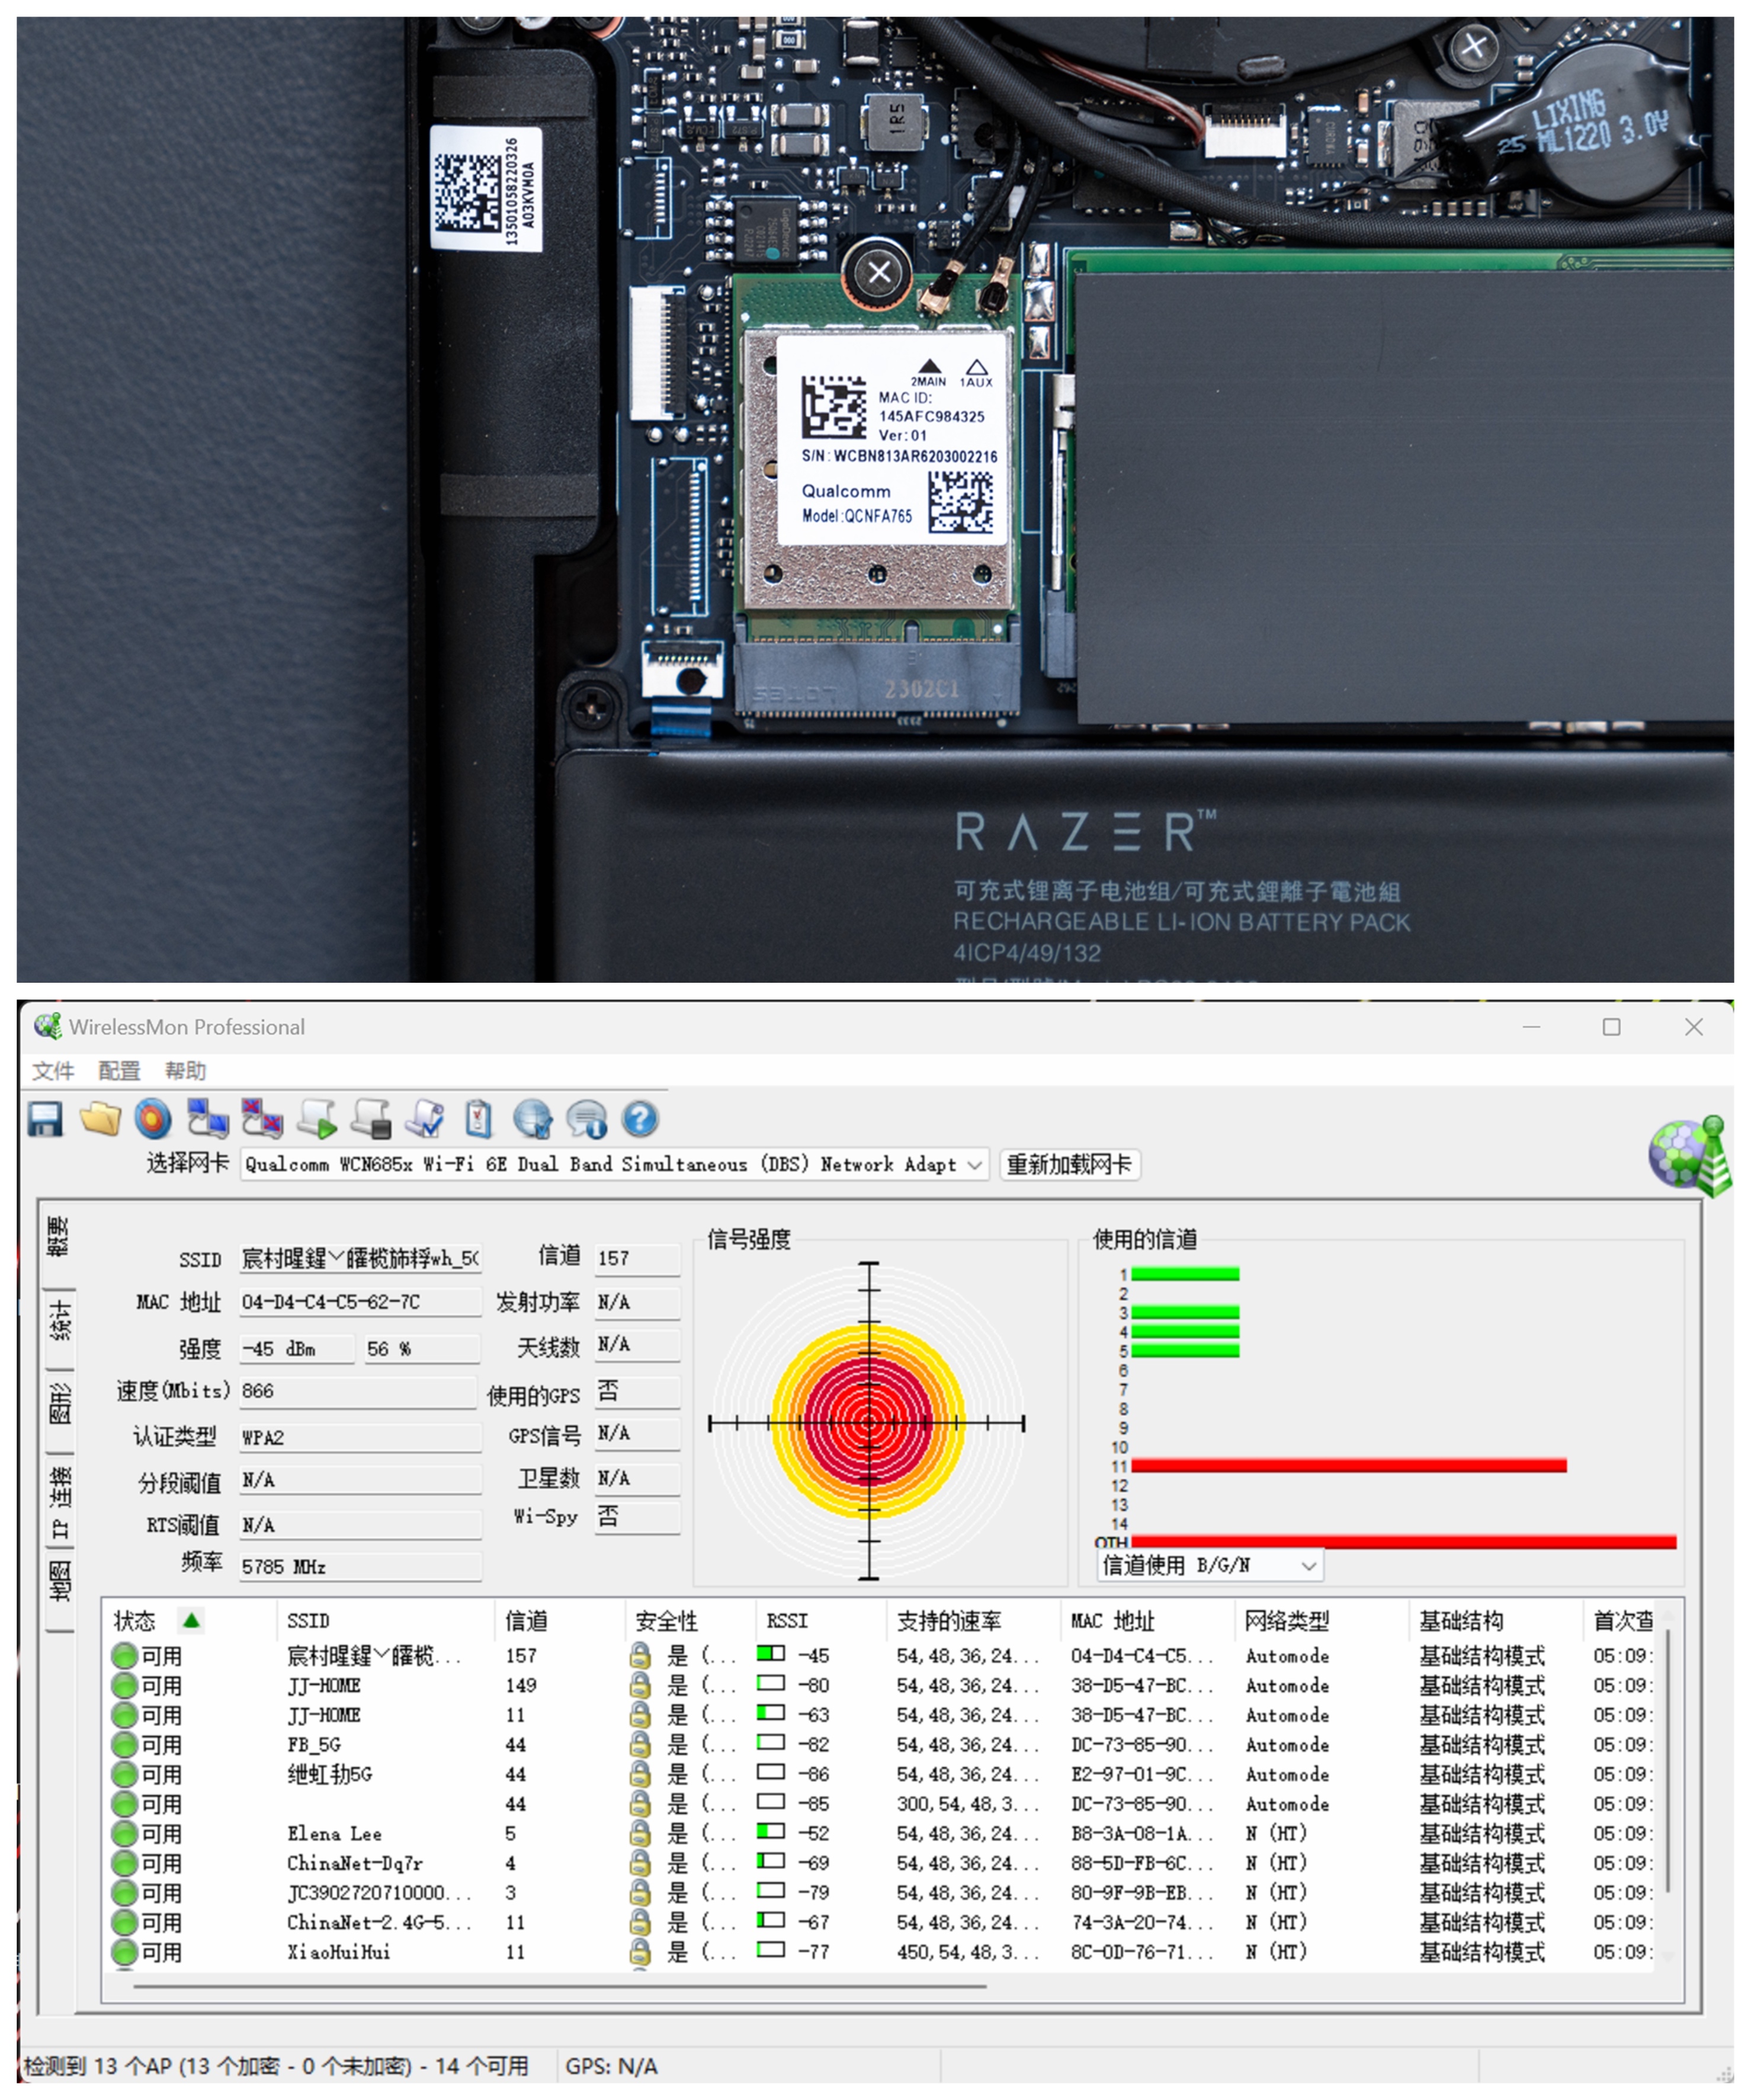Click the globe with checkmark icon
The height and width of the screenshot is (2100, 1751).
[533, 1120]
